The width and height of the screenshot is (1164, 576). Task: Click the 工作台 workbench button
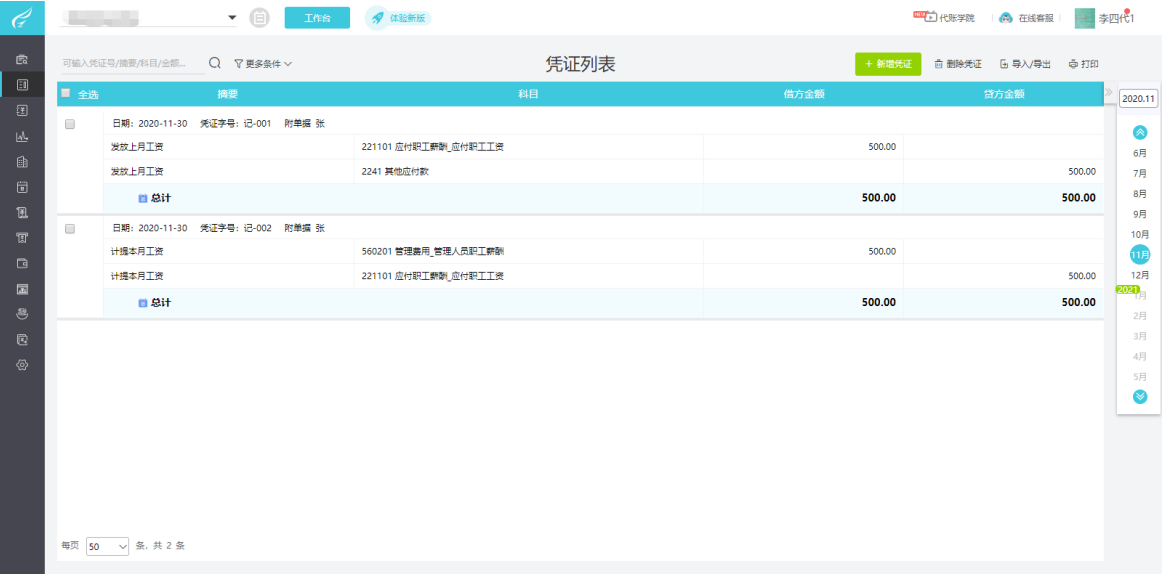(317, 18)
